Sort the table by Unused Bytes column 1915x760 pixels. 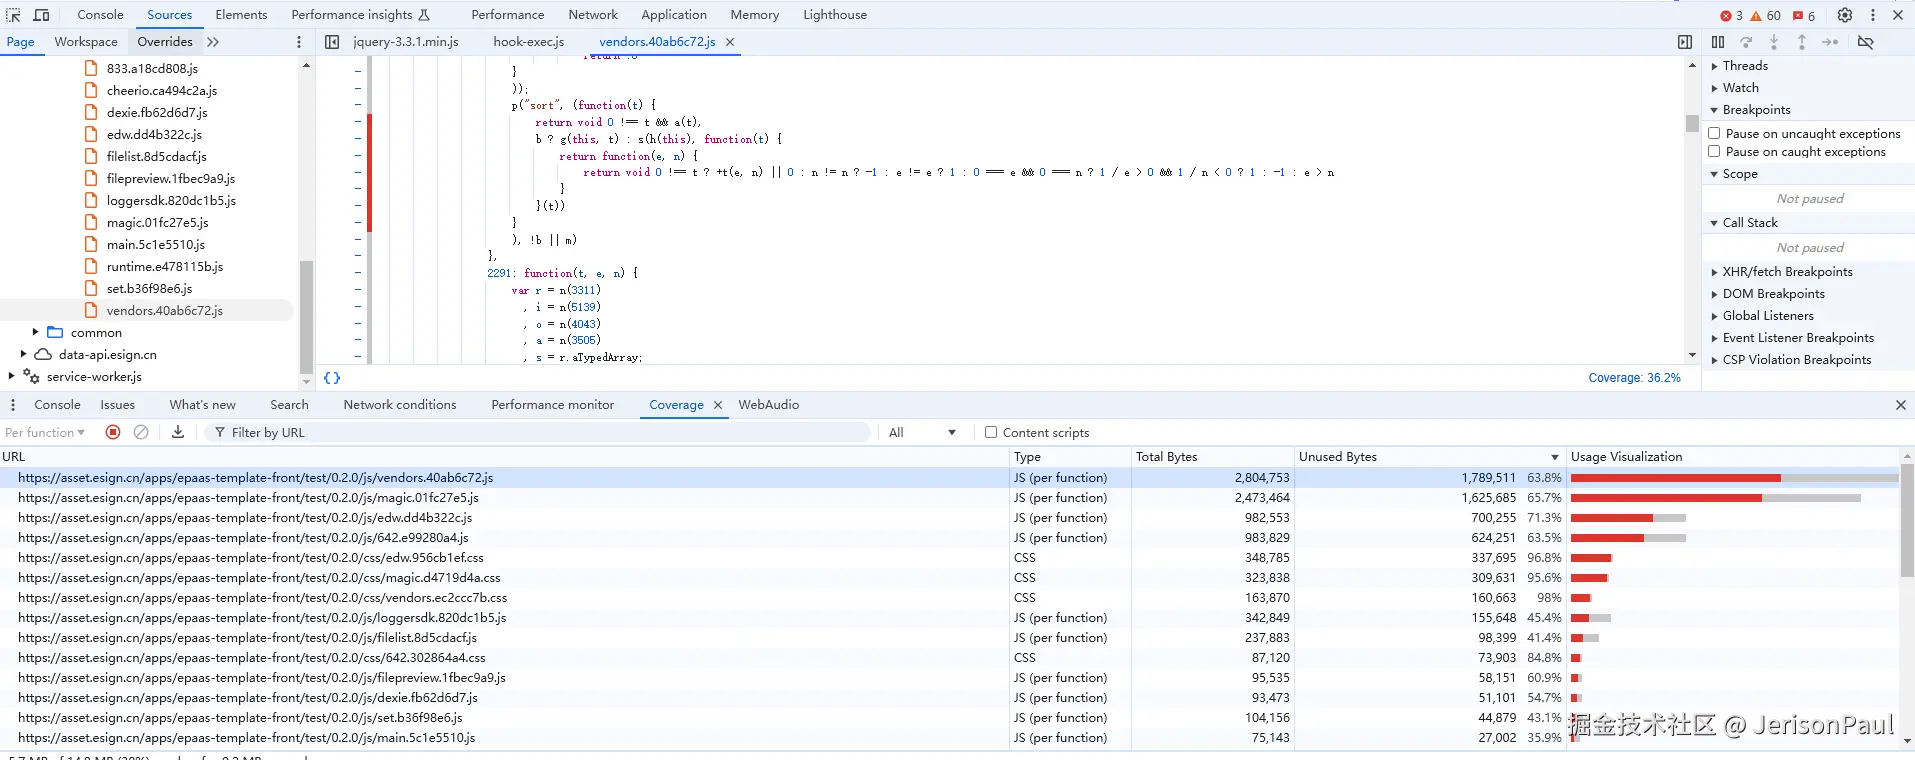[x=1338, y=457]
